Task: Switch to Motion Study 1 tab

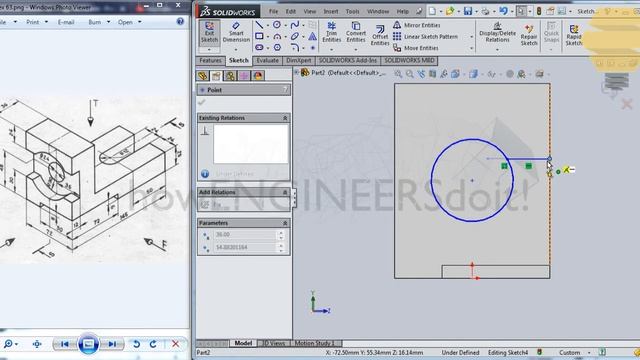Action: [314, 343]
